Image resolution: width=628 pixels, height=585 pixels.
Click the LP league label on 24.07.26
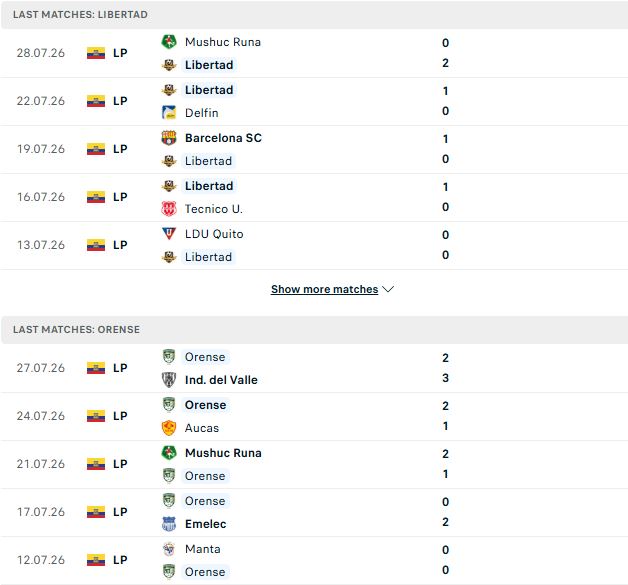120,416
